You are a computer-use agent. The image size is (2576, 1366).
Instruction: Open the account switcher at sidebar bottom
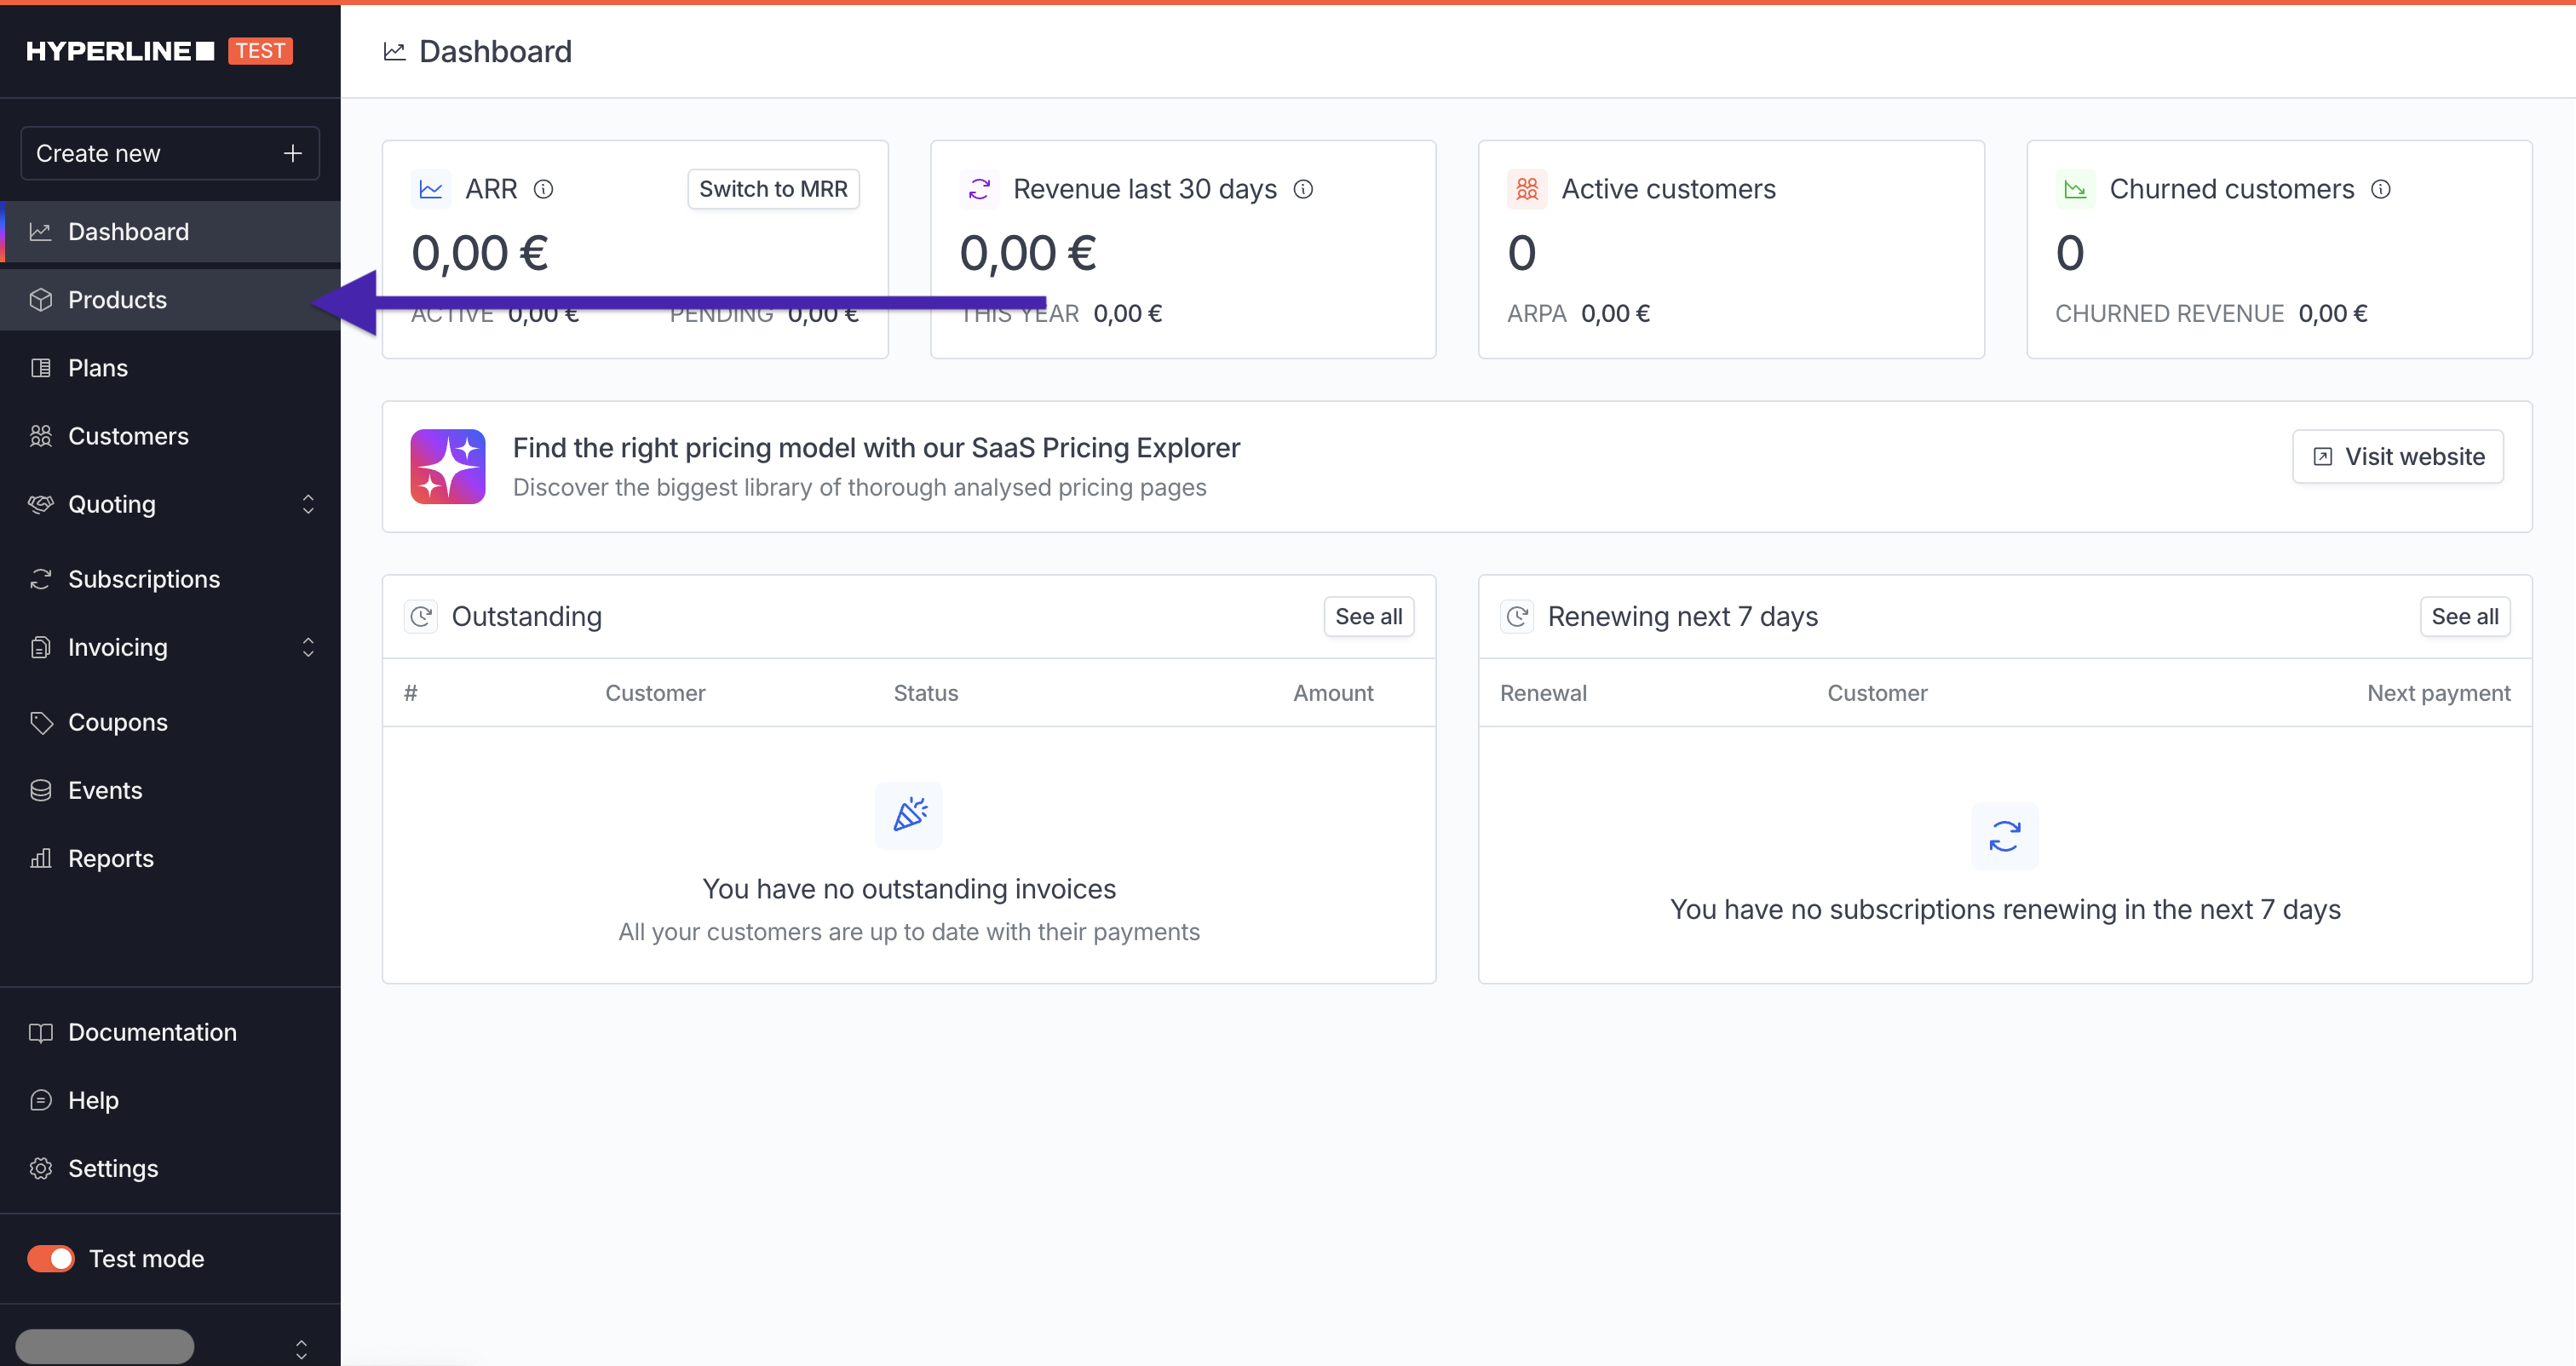[301, 1348]
